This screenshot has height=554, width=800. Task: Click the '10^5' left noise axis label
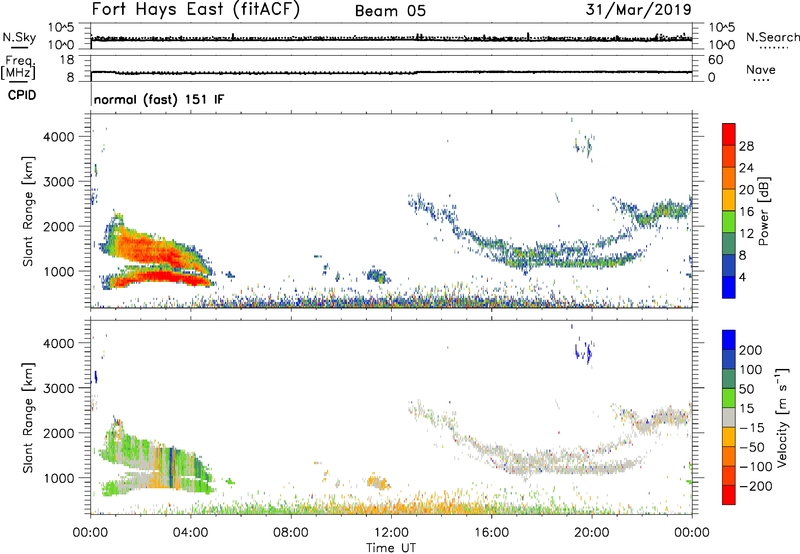pos(61,28)
